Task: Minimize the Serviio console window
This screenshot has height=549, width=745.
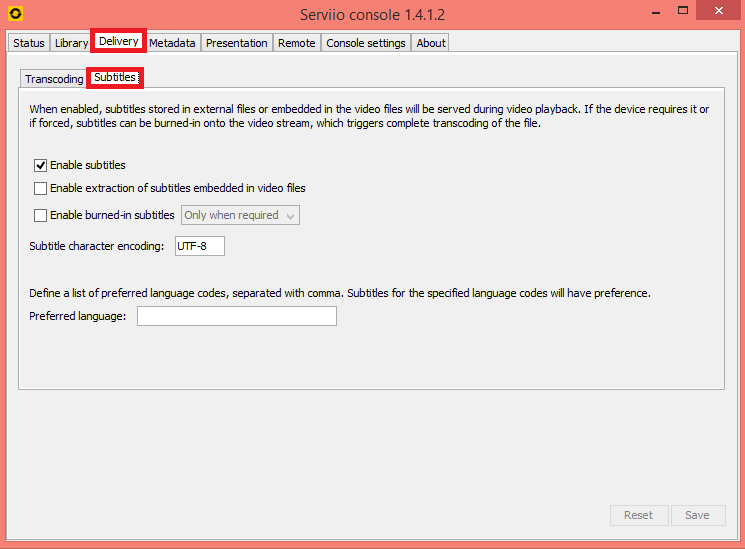Action: 653,11
